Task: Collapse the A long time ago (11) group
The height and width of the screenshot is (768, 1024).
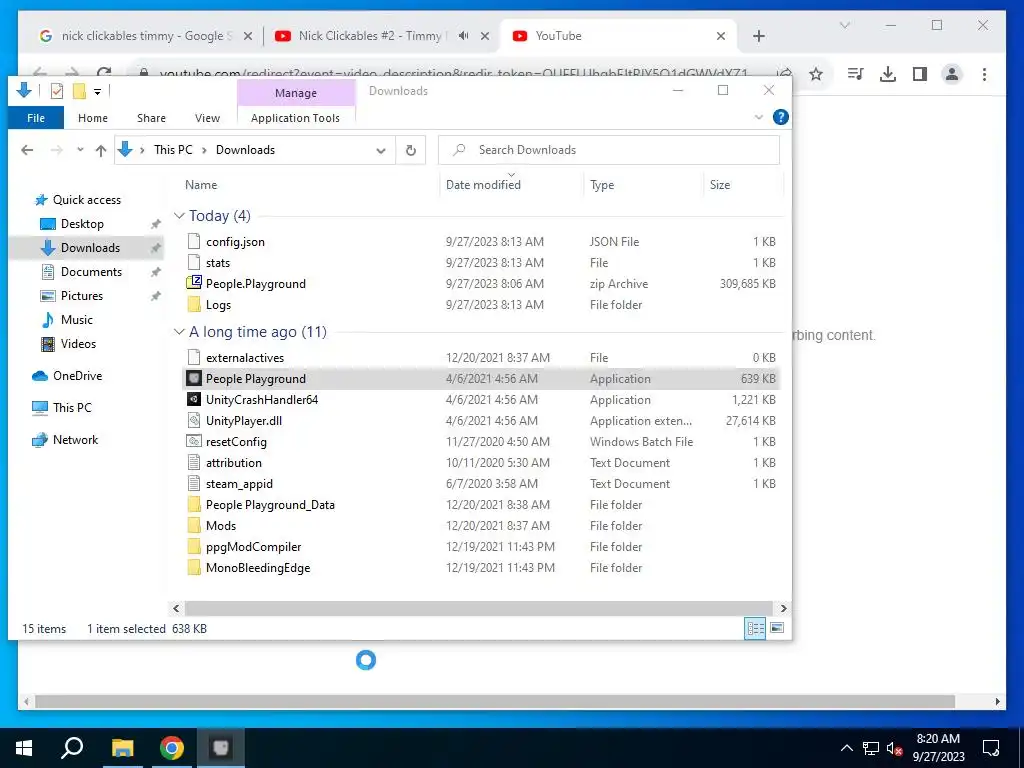Action: click(x=179, y=332)
